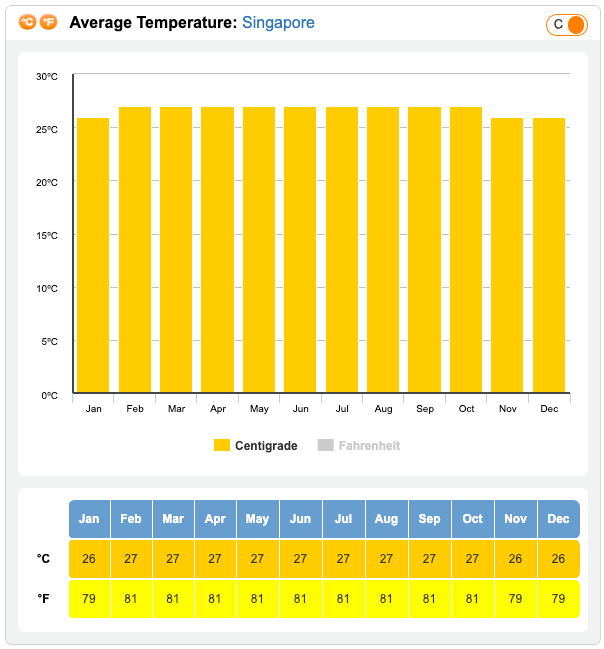604x649 pixels.
Task: Click the °C row label in table
Action: tap(43, 558)
